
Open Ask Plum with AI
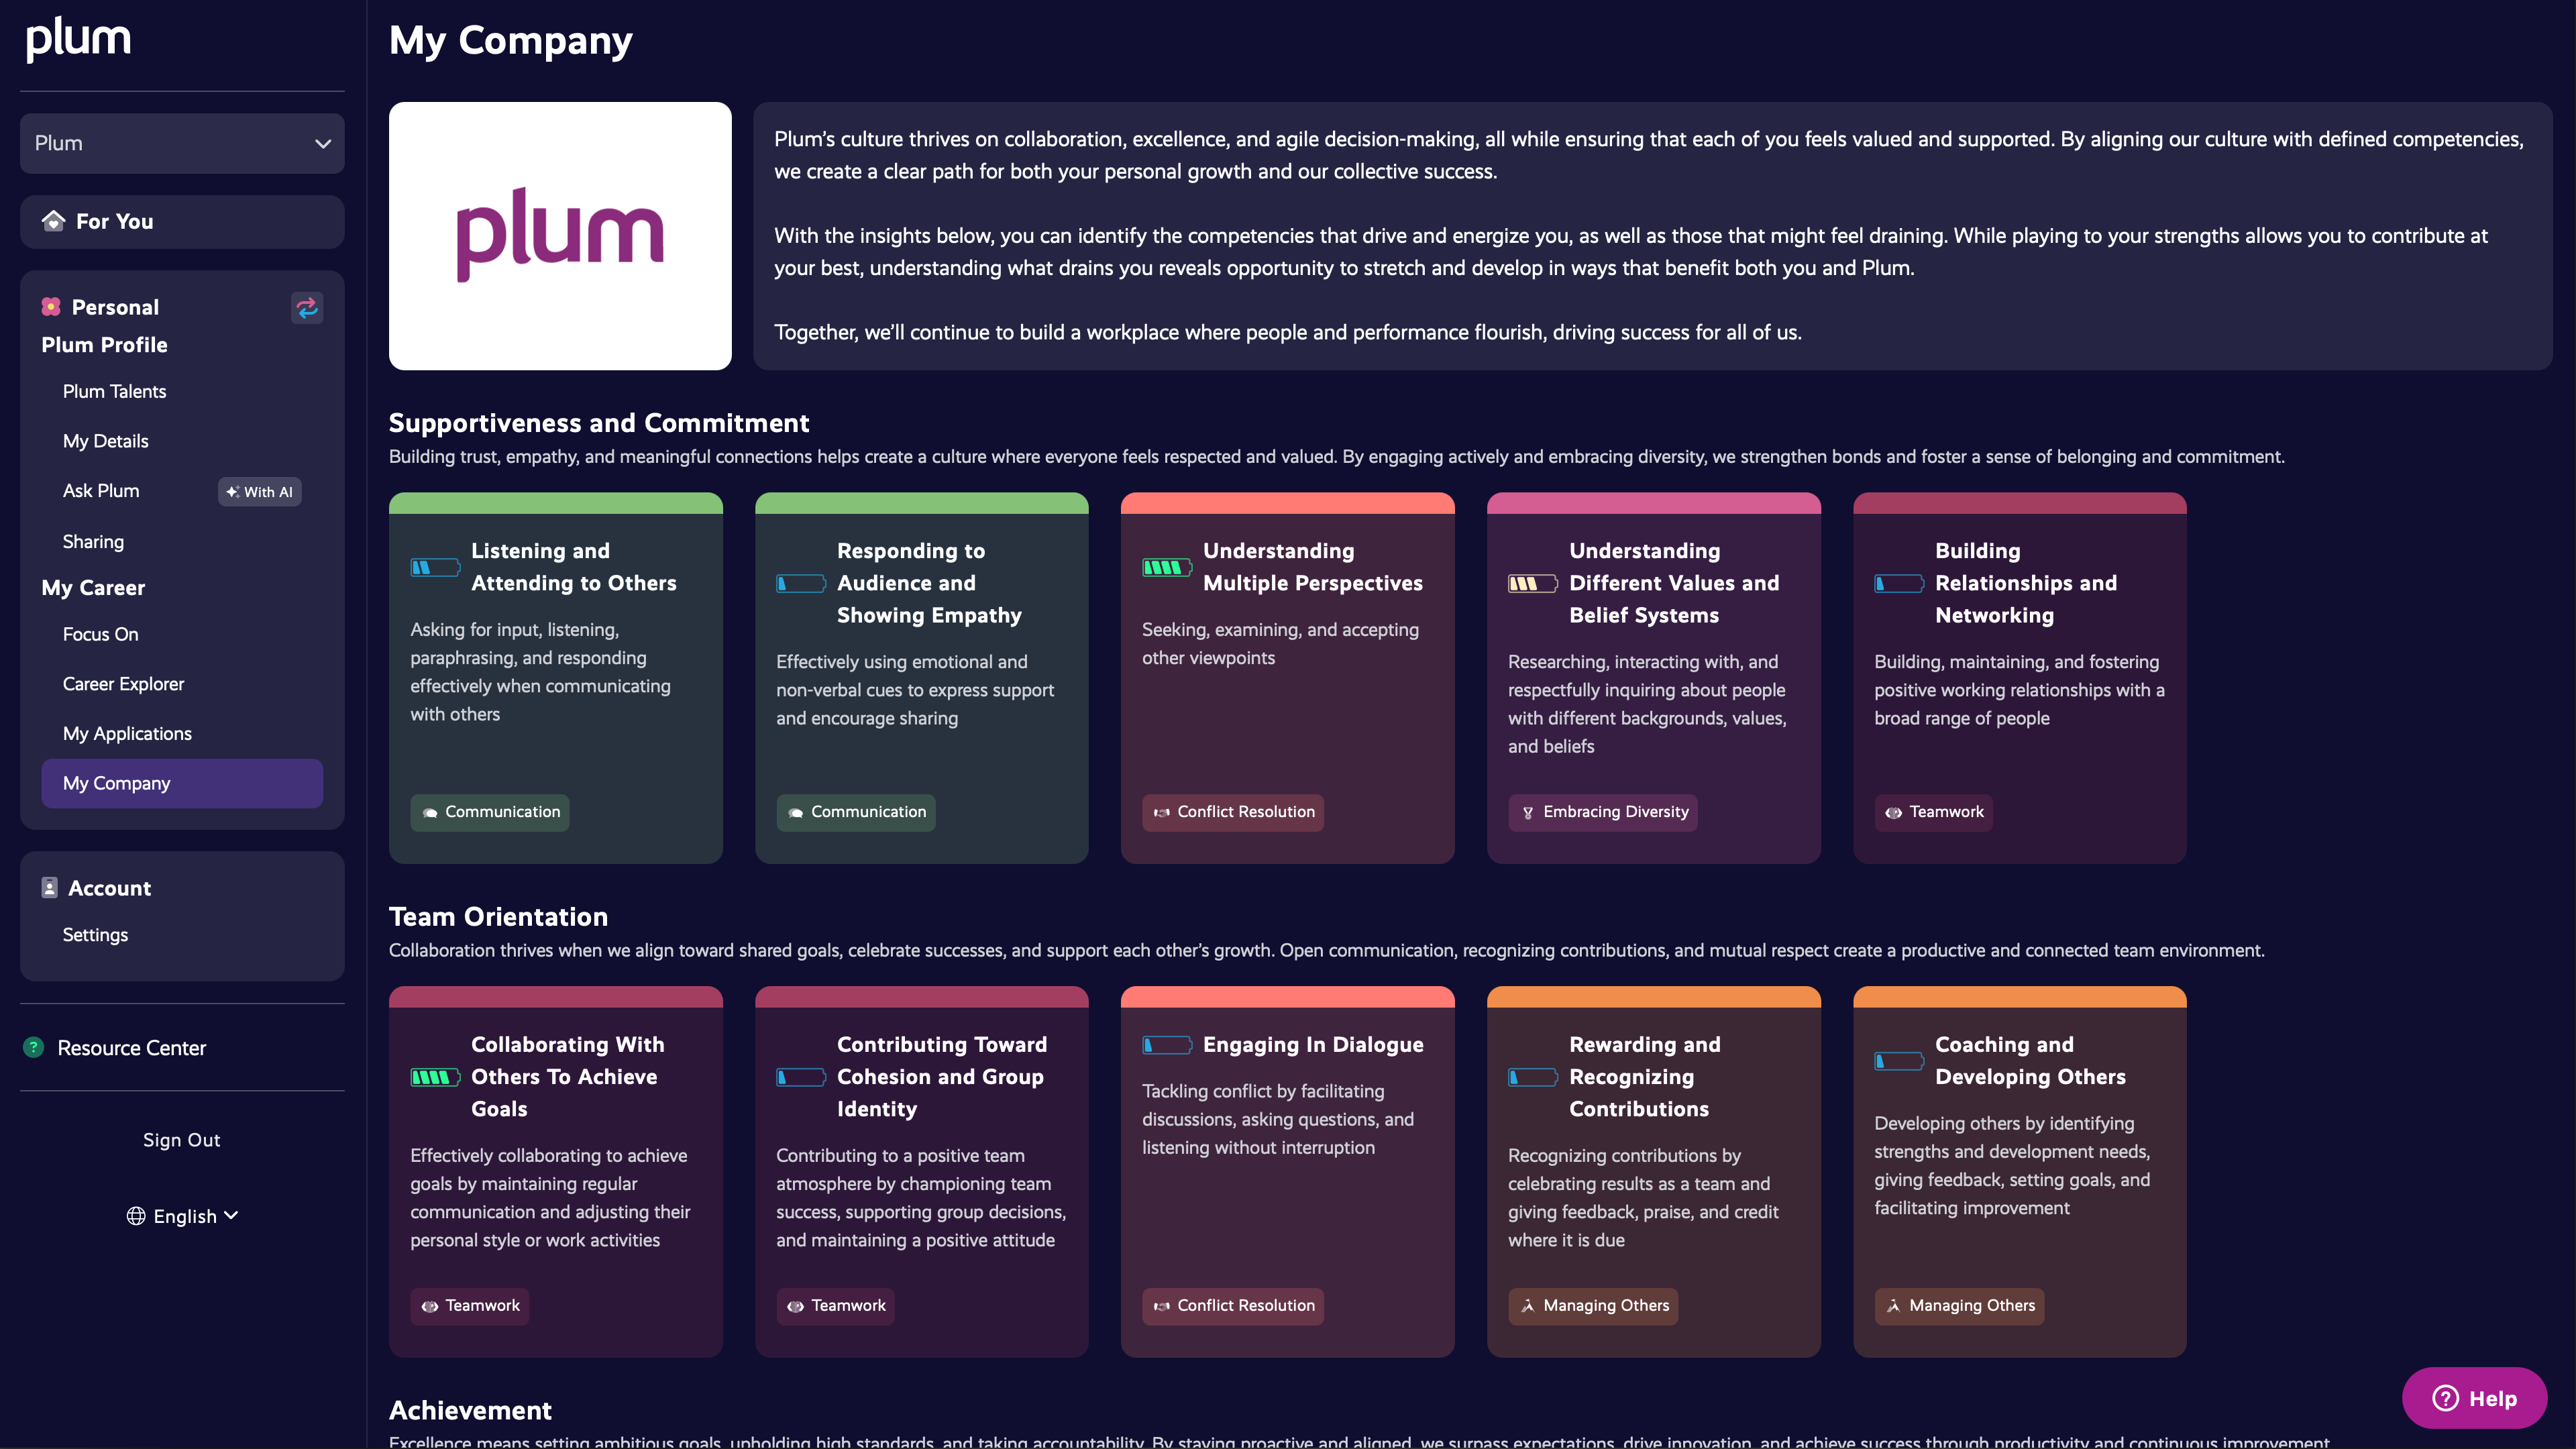(x=101, y=491)
